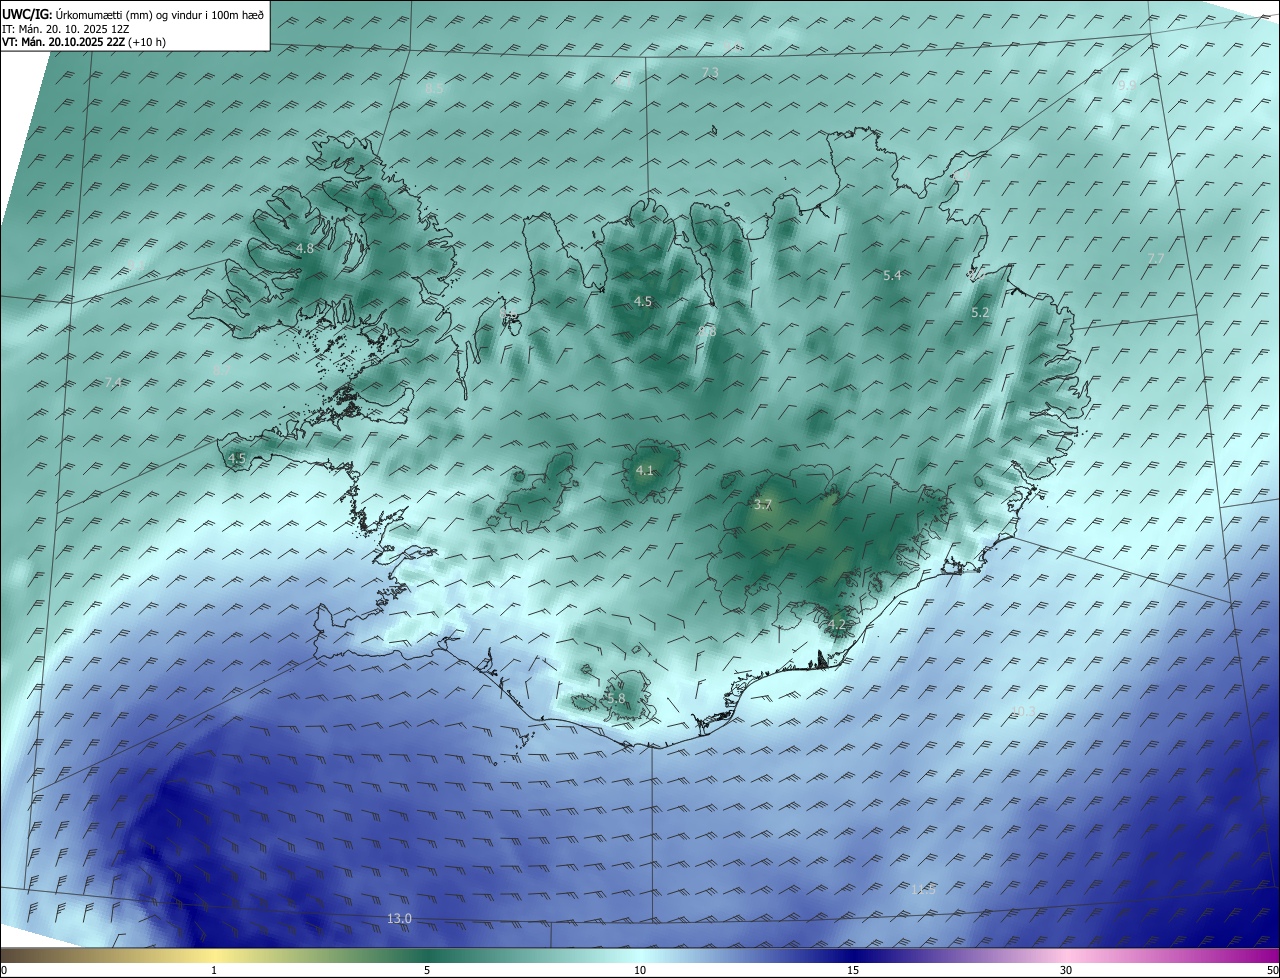The width and height of the screenshot is (1280, 978).
Task: Click the 13.0 value over the southwest ocean
Action: coord(399,918)
